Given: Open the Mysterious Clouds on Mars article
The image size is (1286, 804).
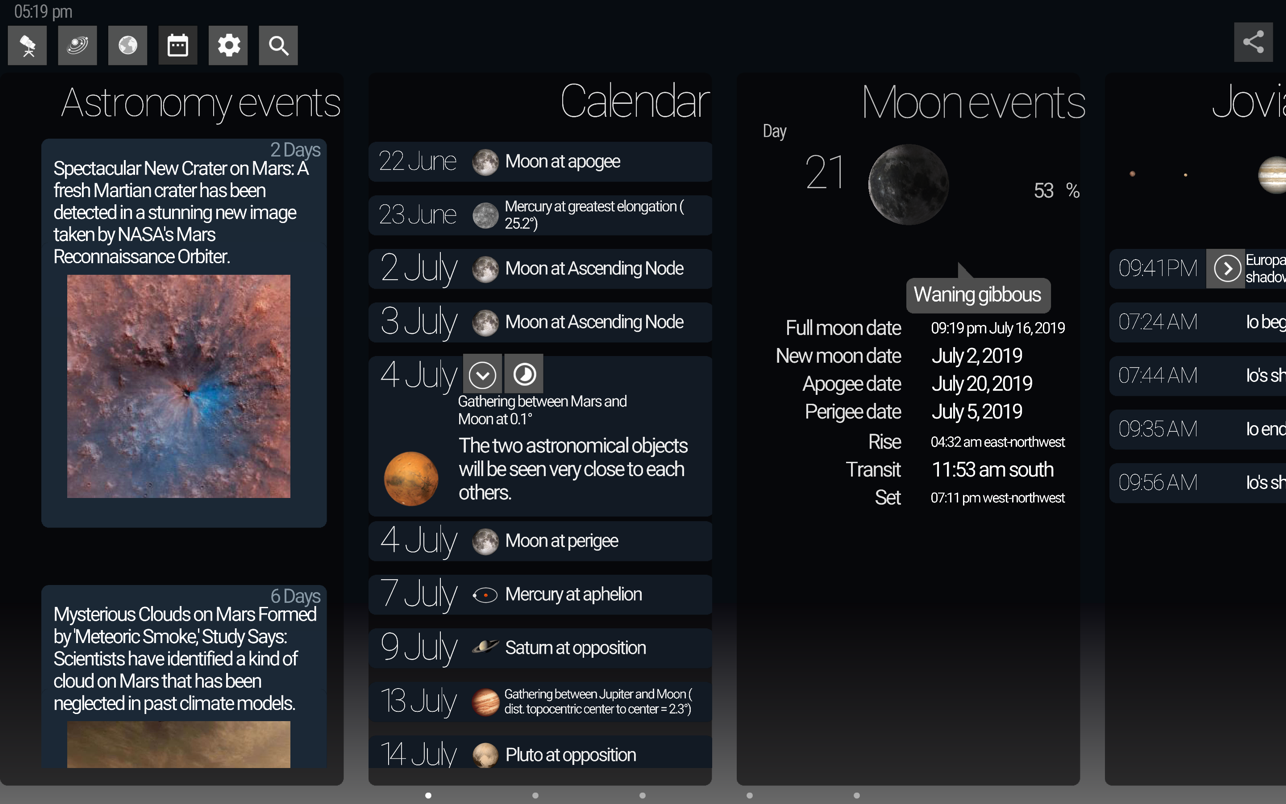Looking at the screenshot, I should coord(184,677).
